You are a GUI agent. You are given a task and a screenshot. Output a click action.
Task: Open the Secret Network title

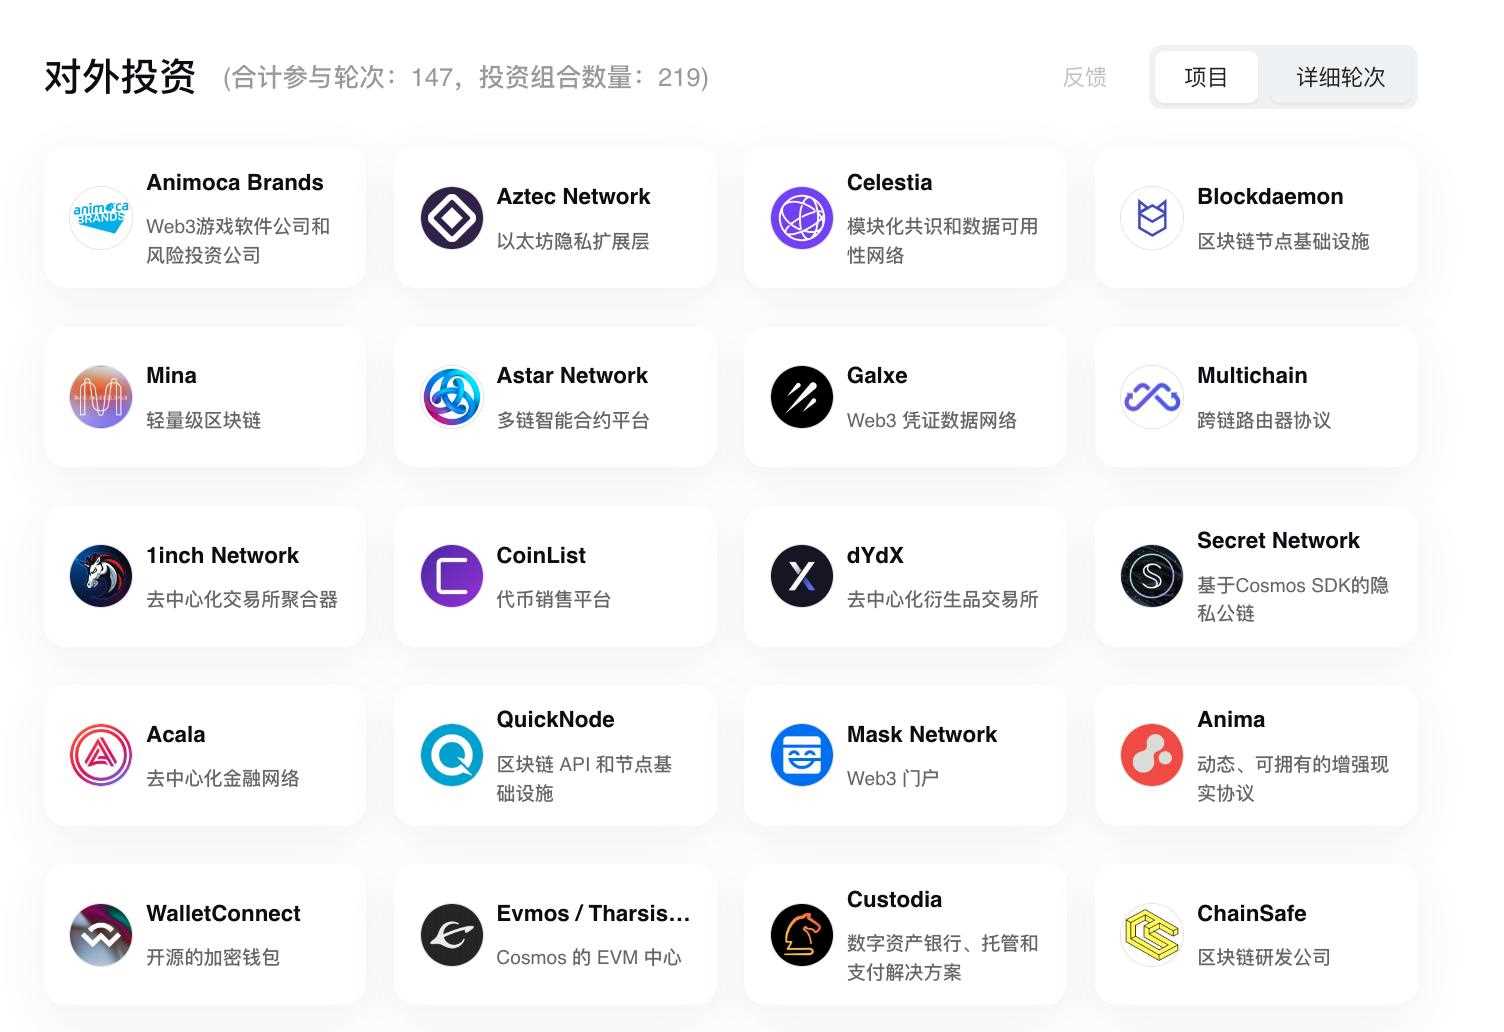[x=1278, y=541]
